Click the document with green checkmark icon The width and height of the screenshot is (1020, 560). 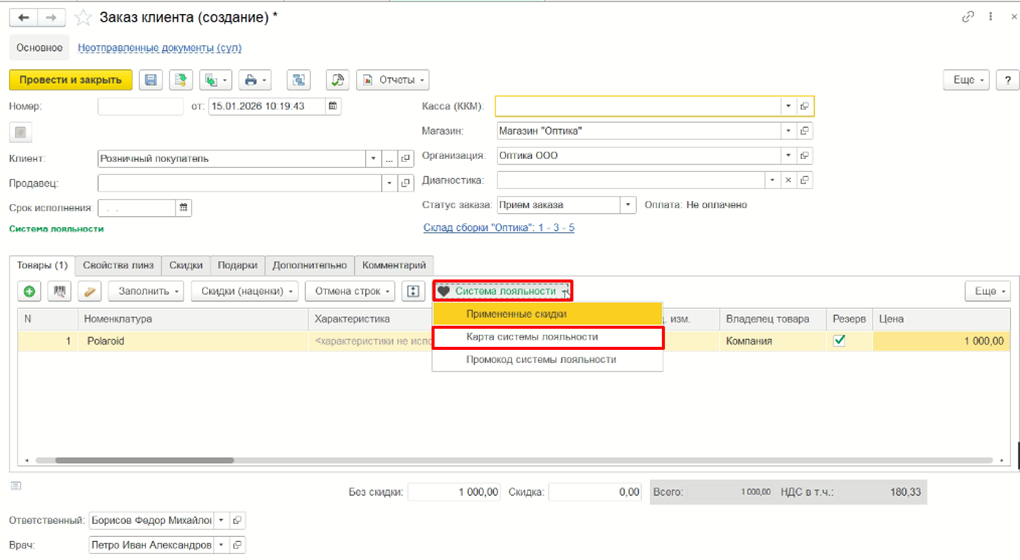(337, 80)
